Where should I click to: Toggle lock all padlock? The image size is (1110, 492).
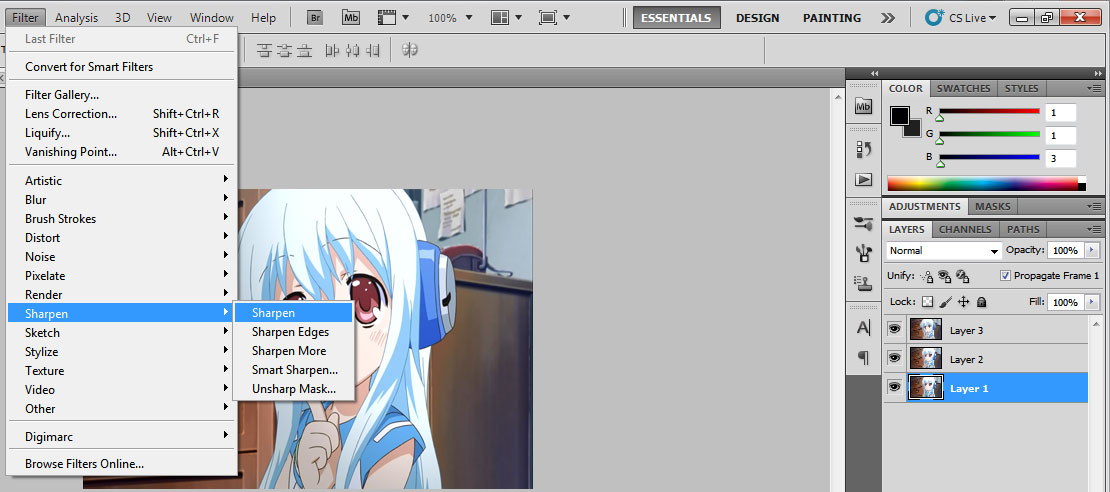coord(981,302)
